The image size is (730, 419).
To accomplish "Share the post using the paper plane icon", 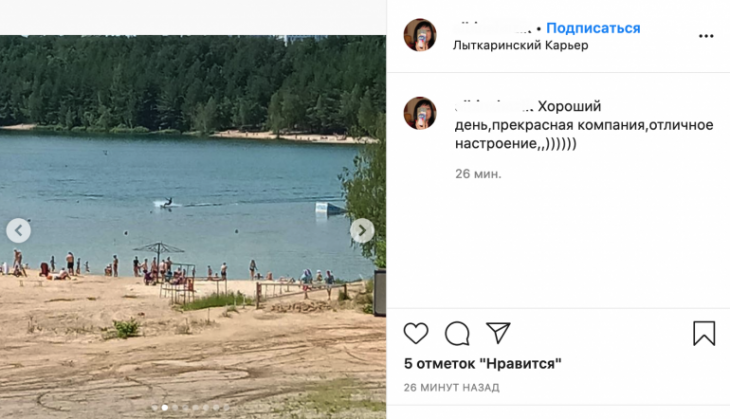I will point(498,333).
